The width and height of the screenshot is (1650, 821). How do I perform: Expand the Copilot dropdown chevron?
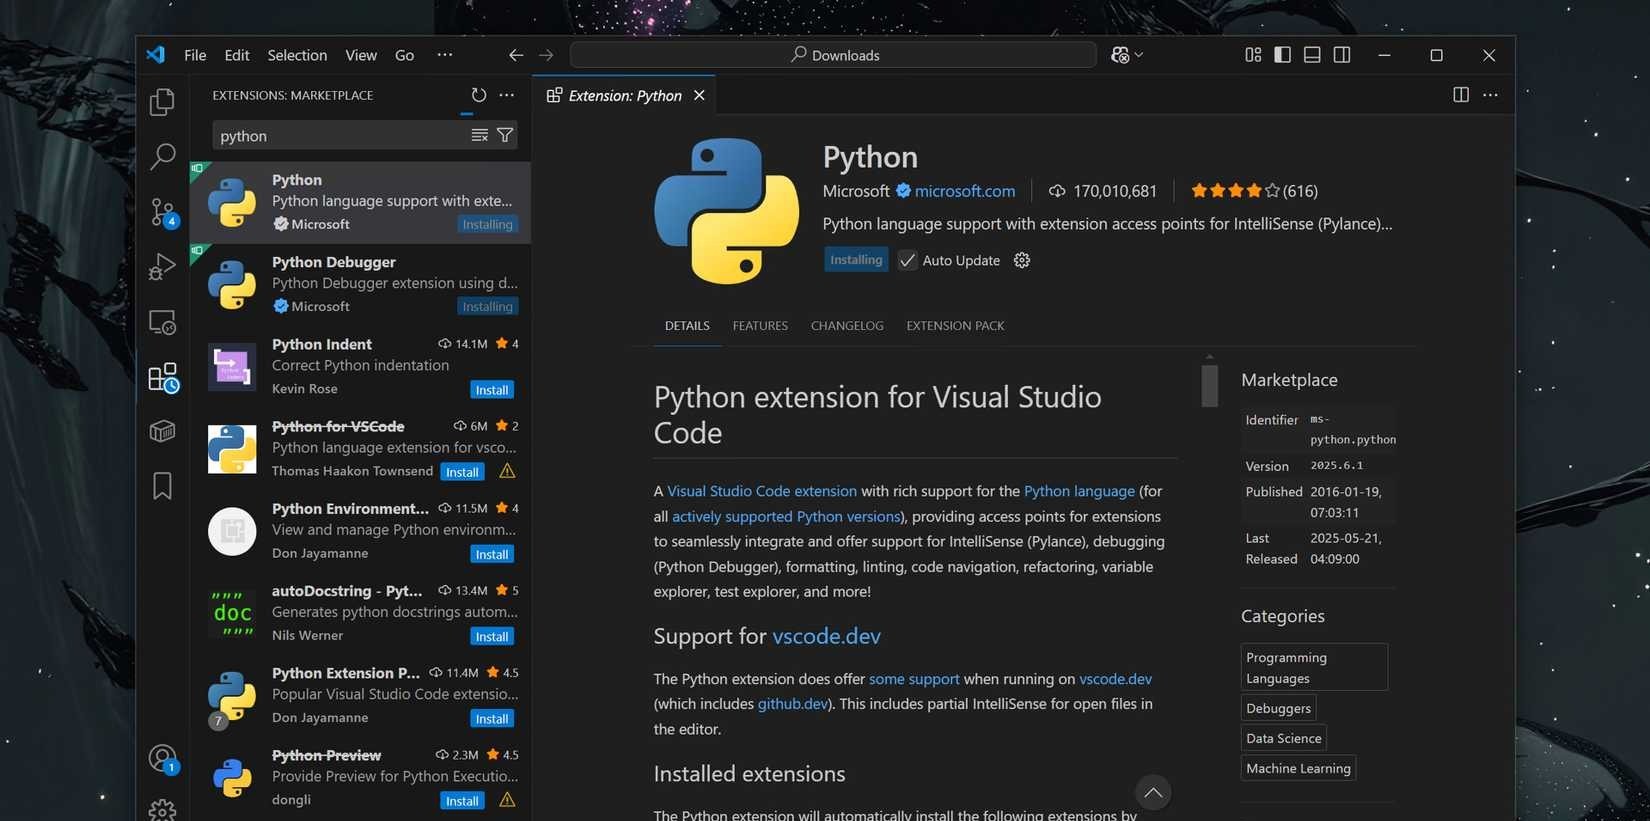pos(1139,55)
